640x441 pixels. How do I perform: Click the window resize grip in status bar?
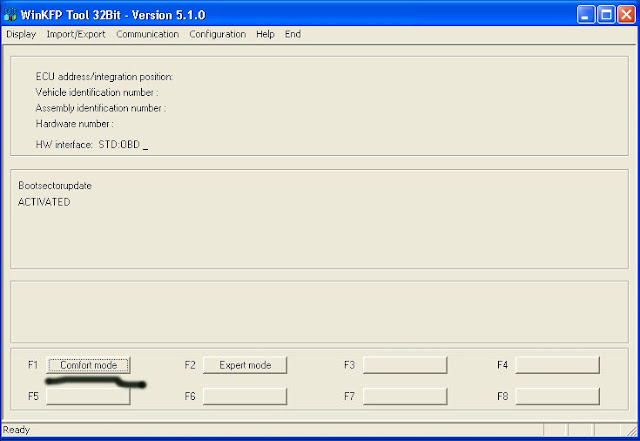pos(631,430)
